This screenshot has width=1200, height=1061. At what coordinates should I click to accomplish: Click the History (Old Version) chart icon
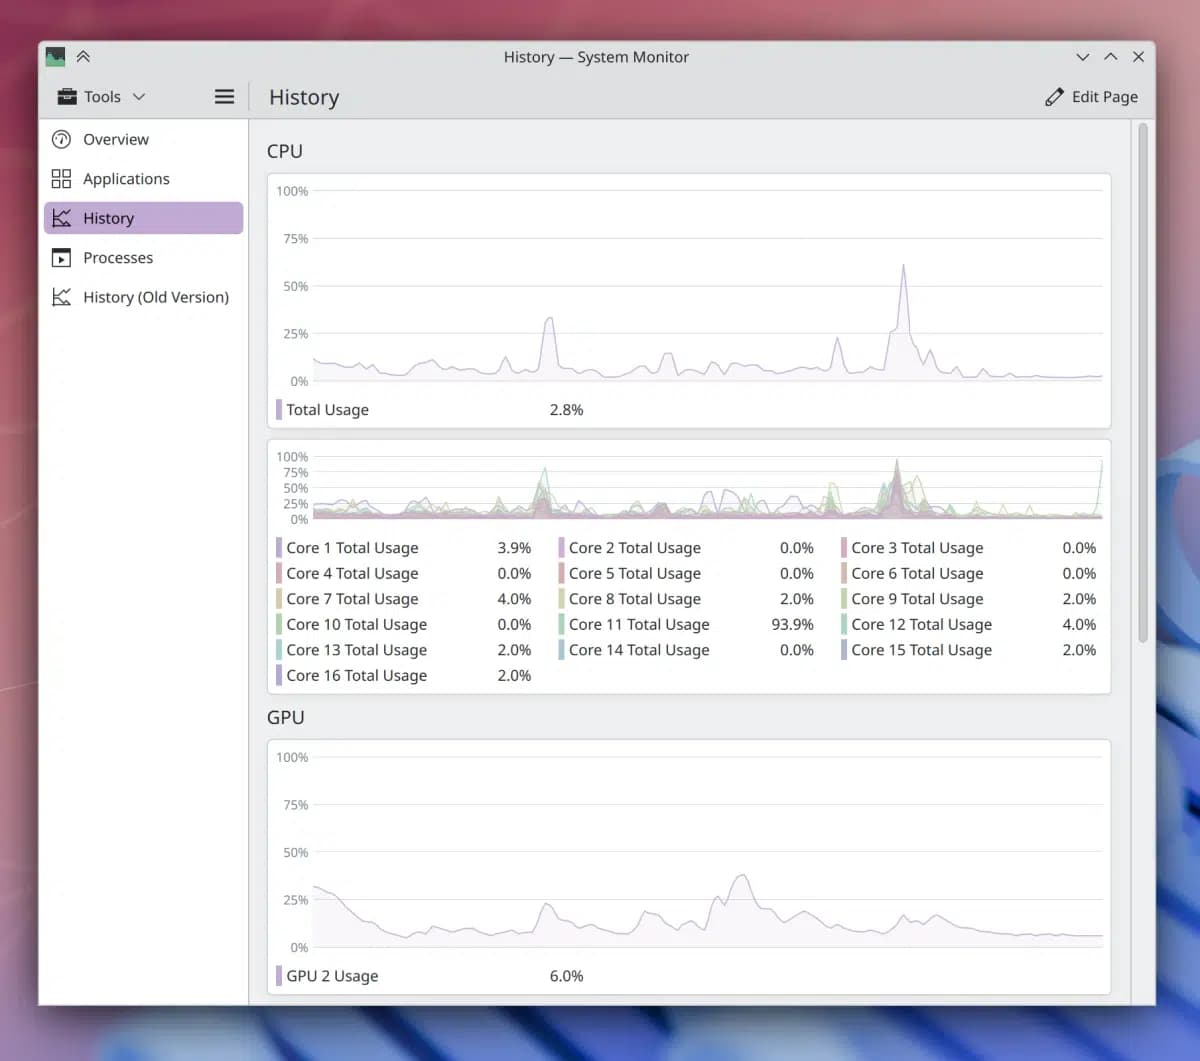(61, 297)
